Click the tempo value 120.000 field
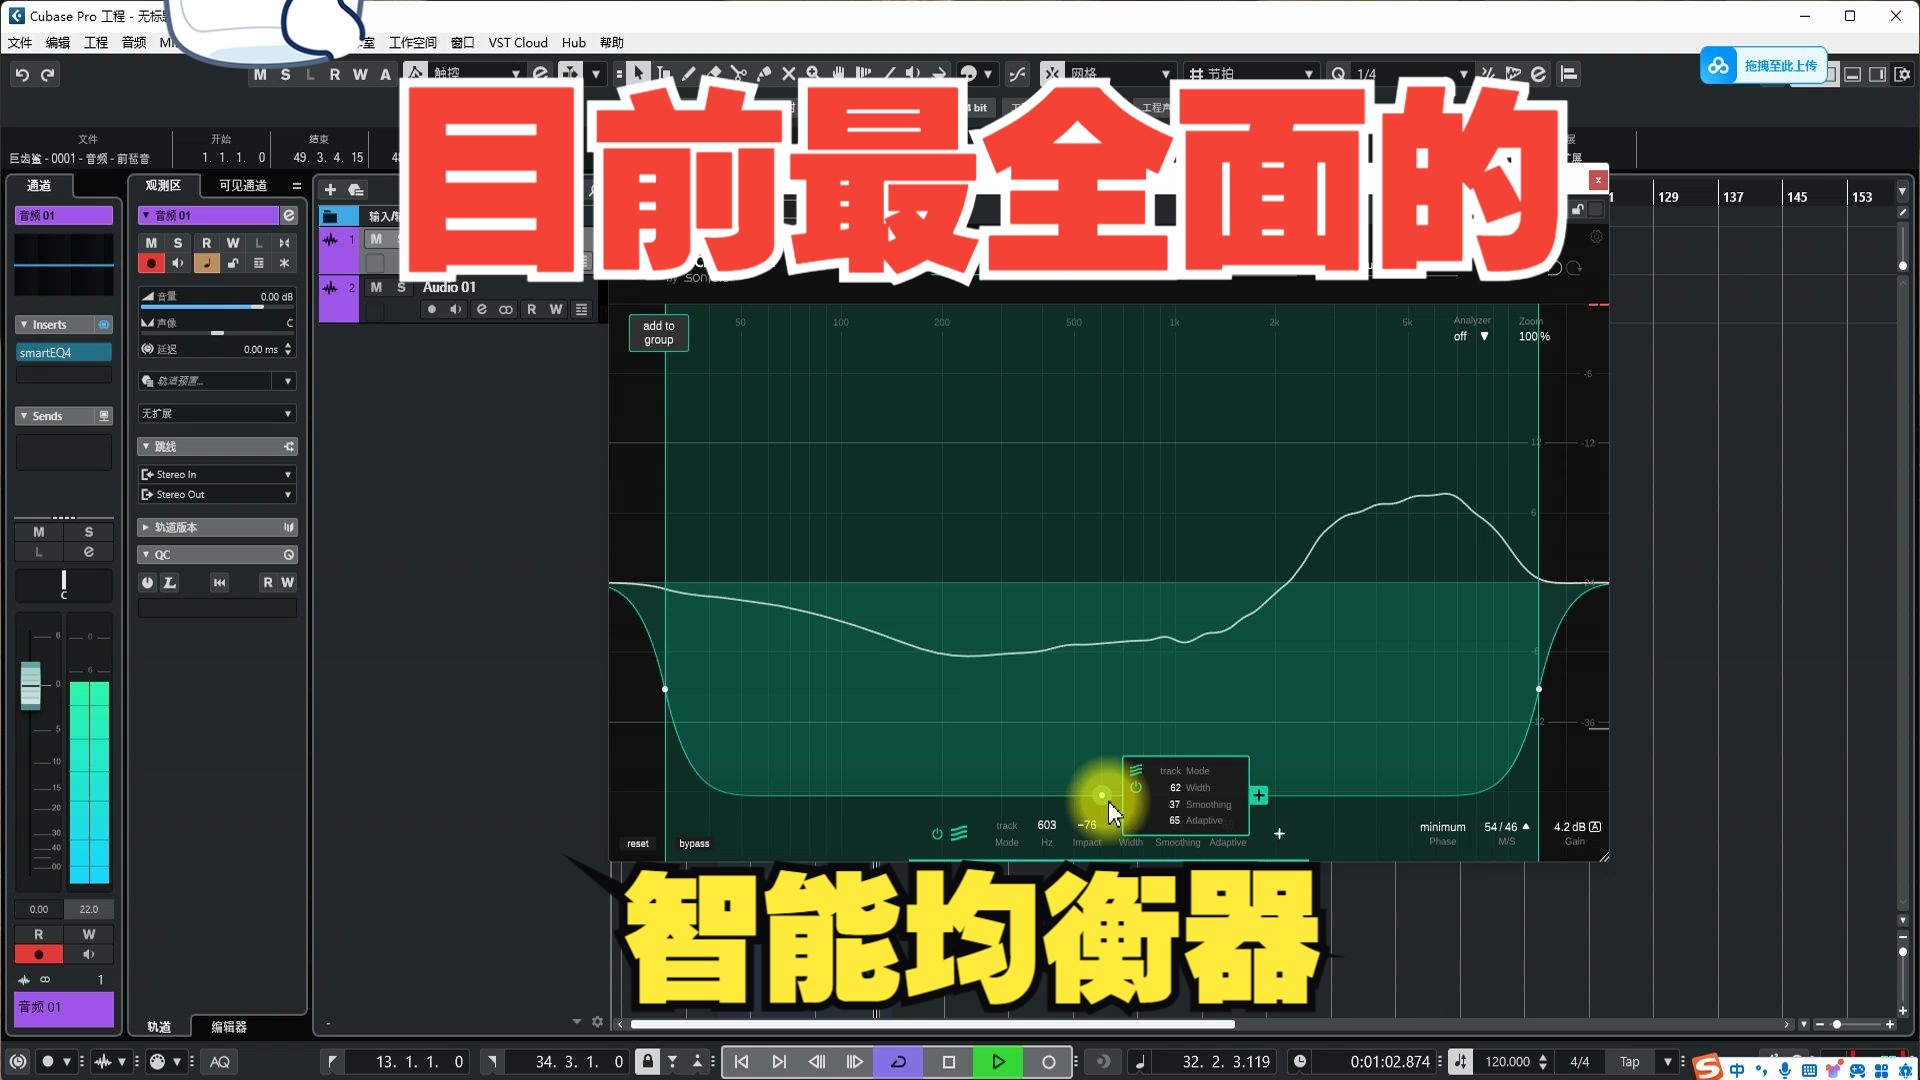This screenshot has height=1080, width=1920. click(1507, 1062)
